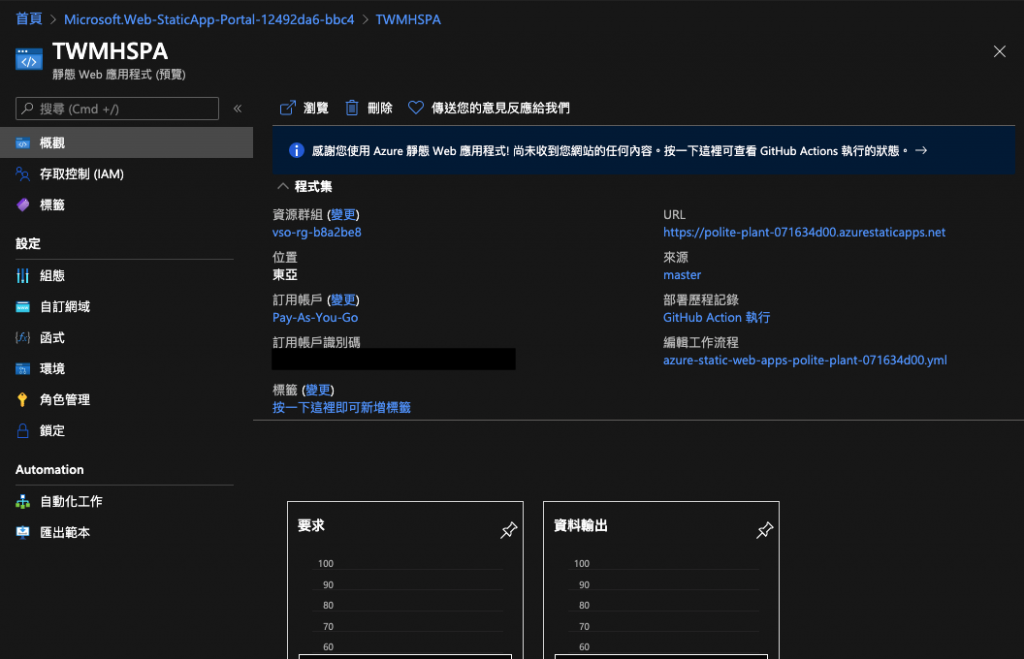Image resolution: width=1024 pixels, height=659 pixels.
Task: Click the 環境 environments icon in the sidebar
Action: (x=23, y=369)
